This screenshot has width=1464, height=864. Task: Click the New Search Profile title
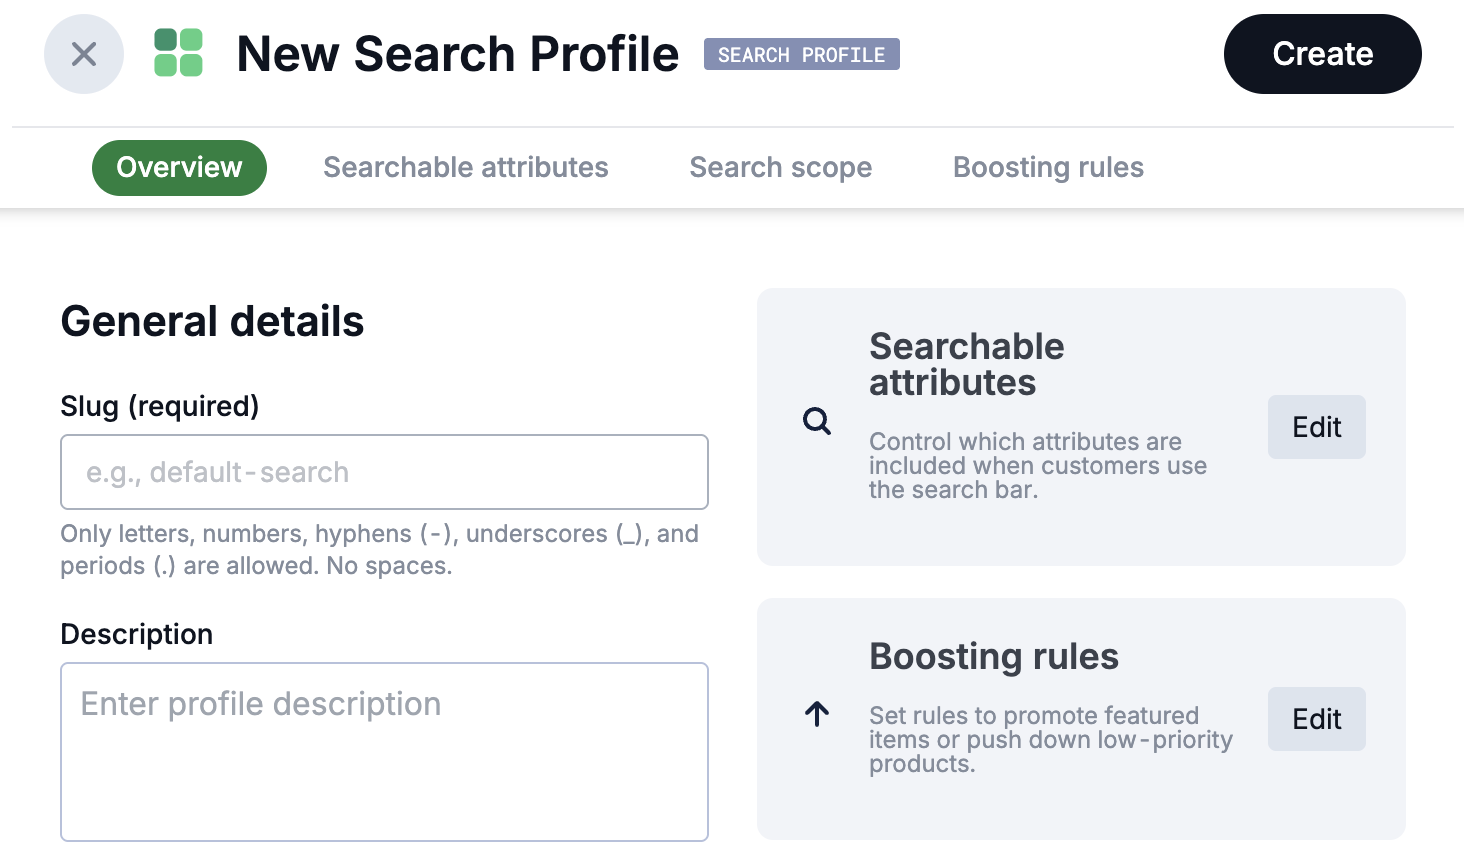point(457,54)
